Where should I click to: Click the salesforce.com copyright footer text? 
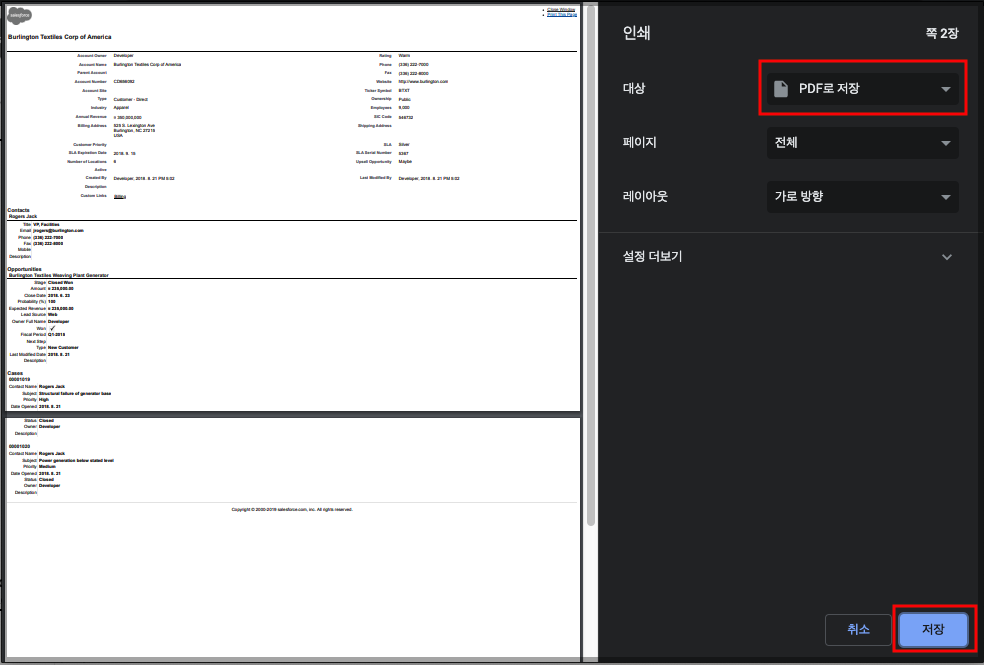click(x=292, y=509)
